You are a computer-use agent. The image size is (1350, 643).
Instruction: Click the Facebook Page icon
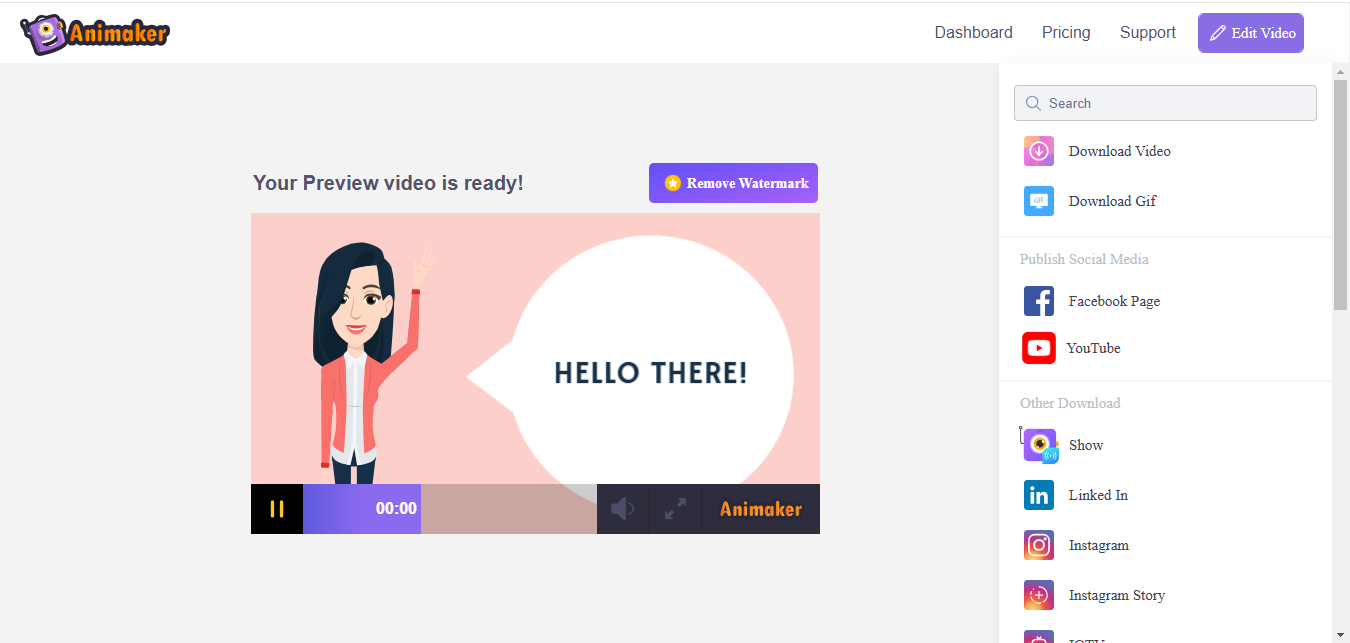click(x=1039, y=301)
